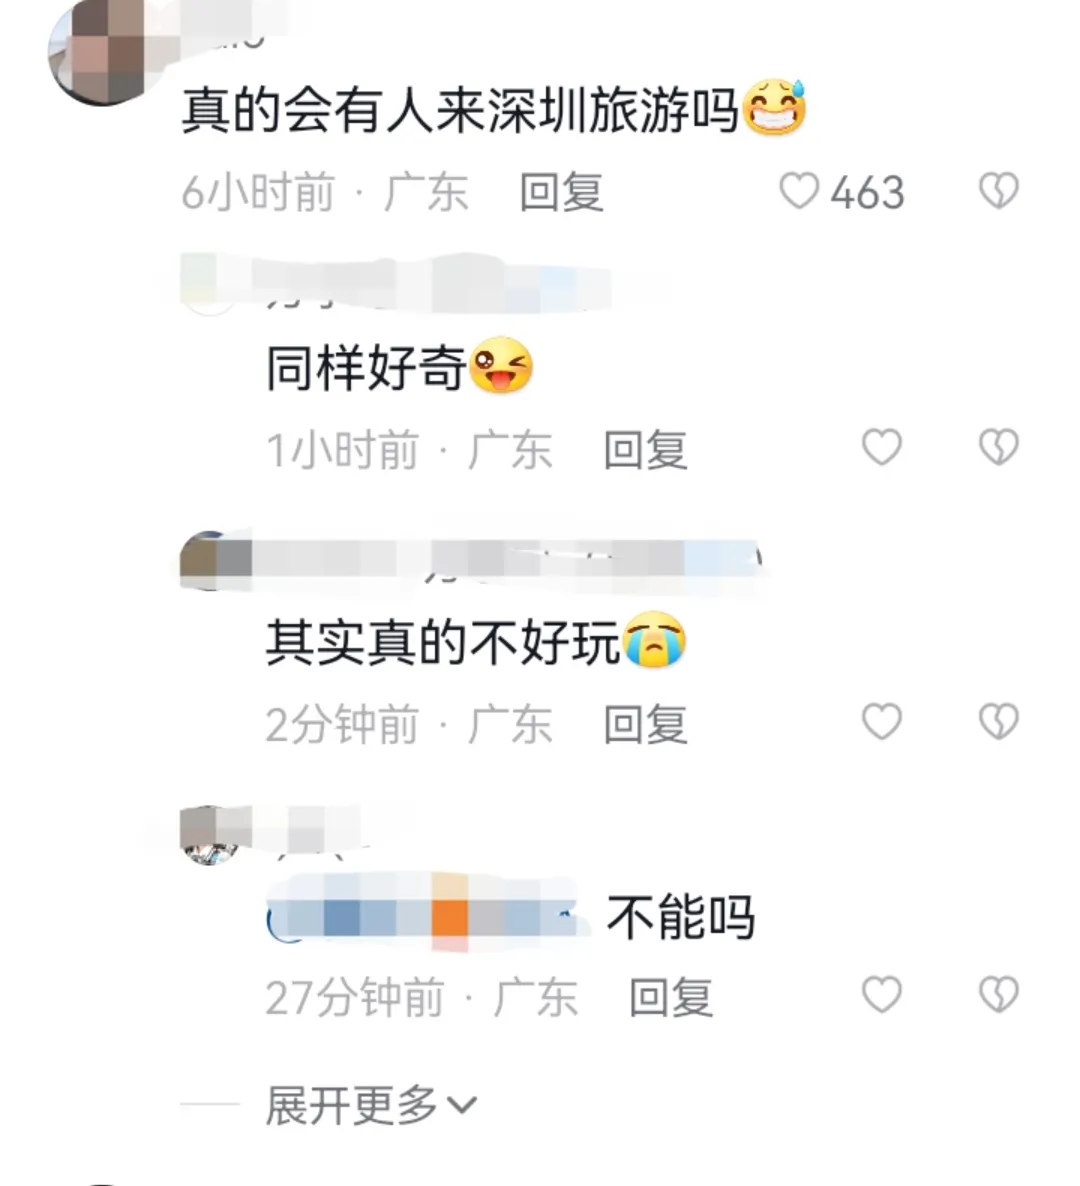Image resolution: width=1080 pixels, height=1186 pixels.
Task: Like the comment with 463 likes
Action: 799,191
